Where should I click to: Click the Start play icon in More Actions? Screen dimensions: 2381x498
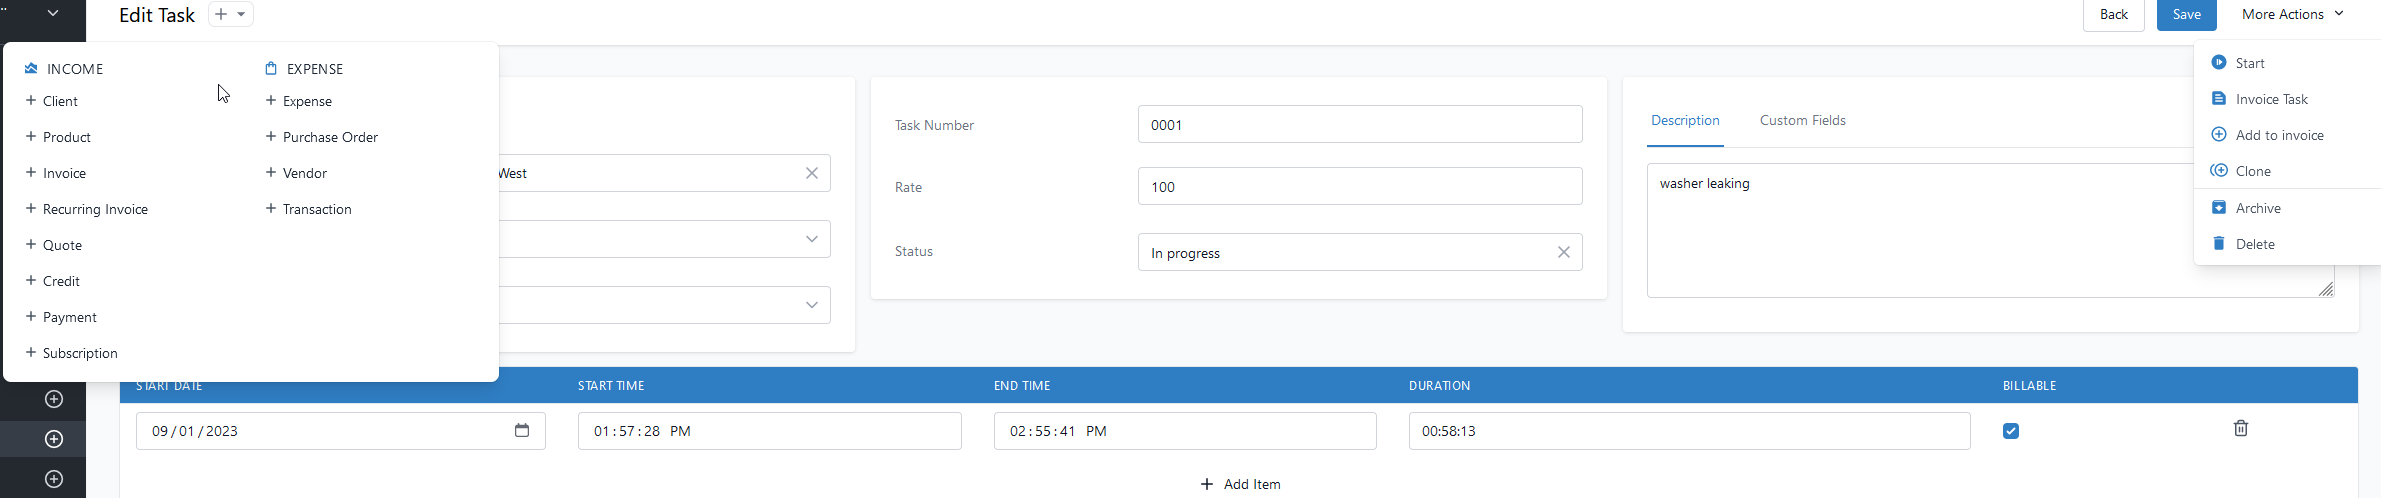tap(2219, 62)
